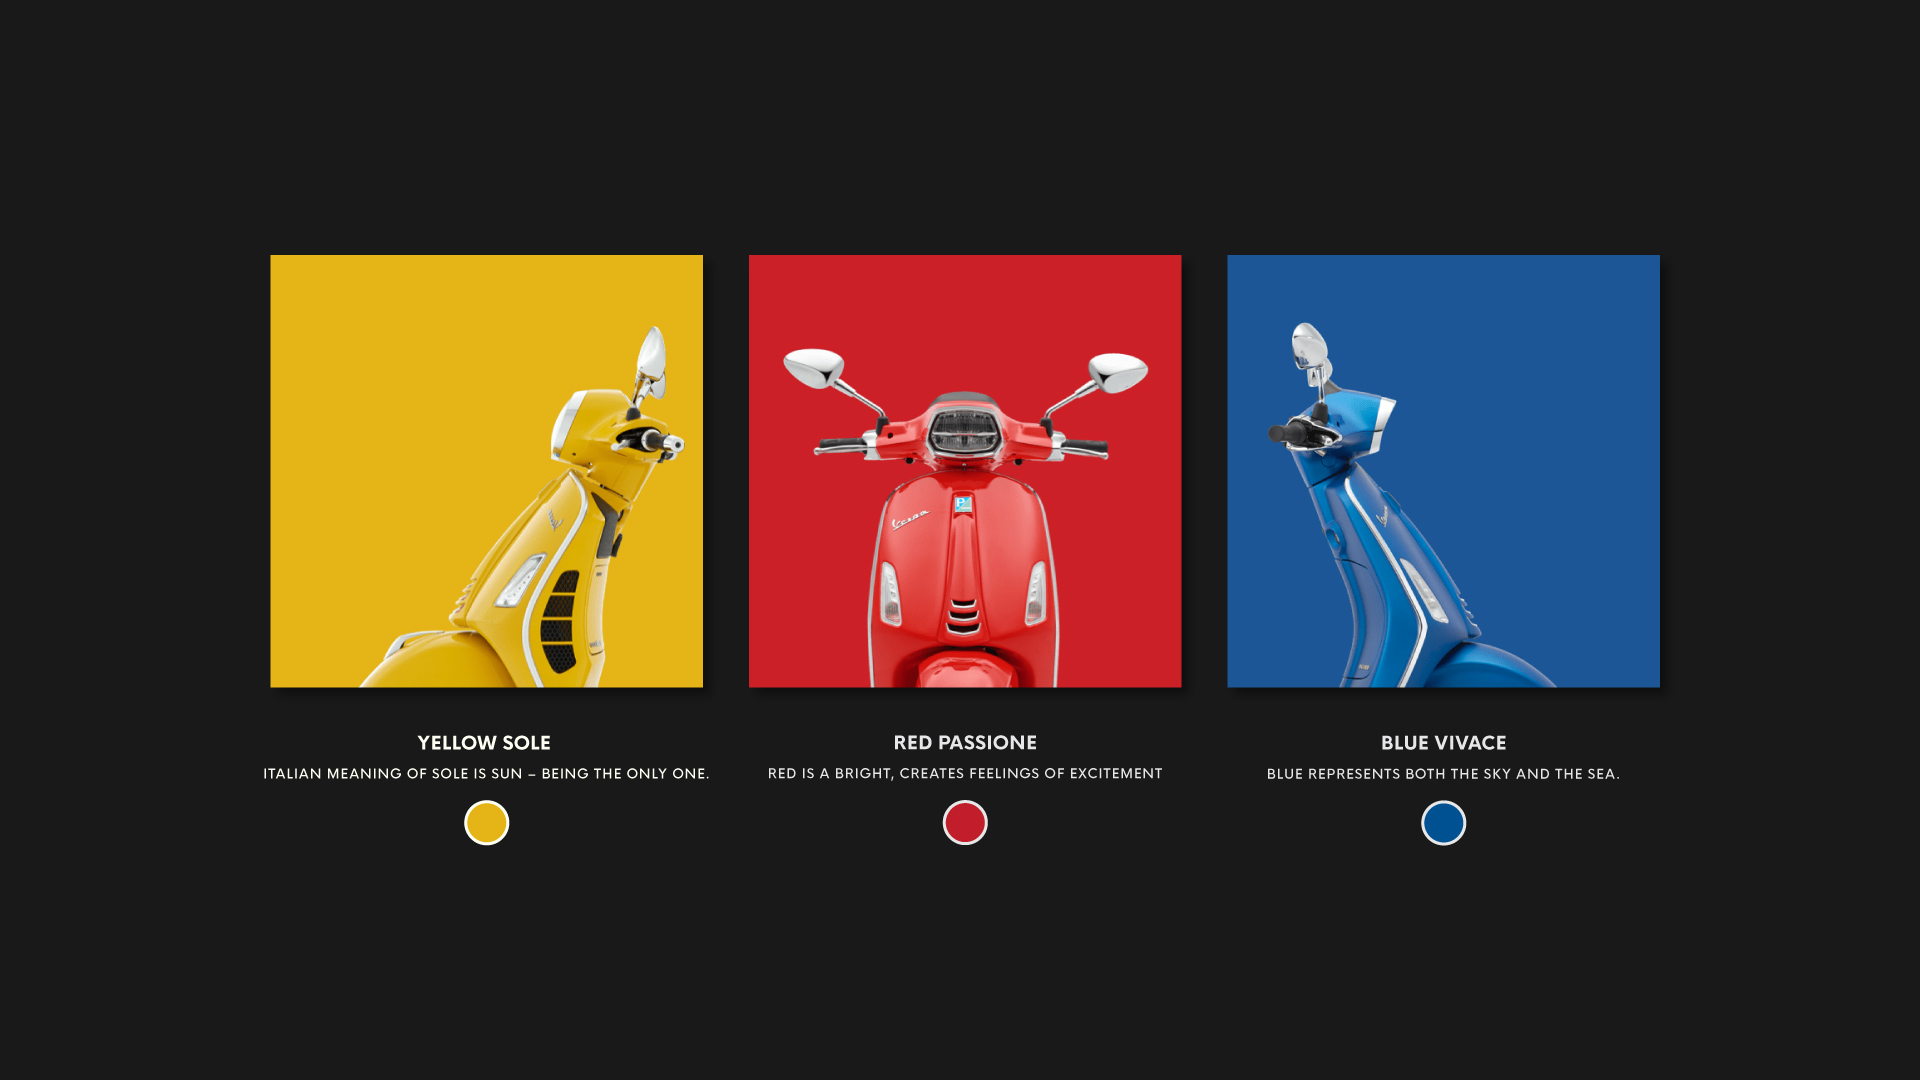Open the yellow Vespa scooter image

(486, 471)
